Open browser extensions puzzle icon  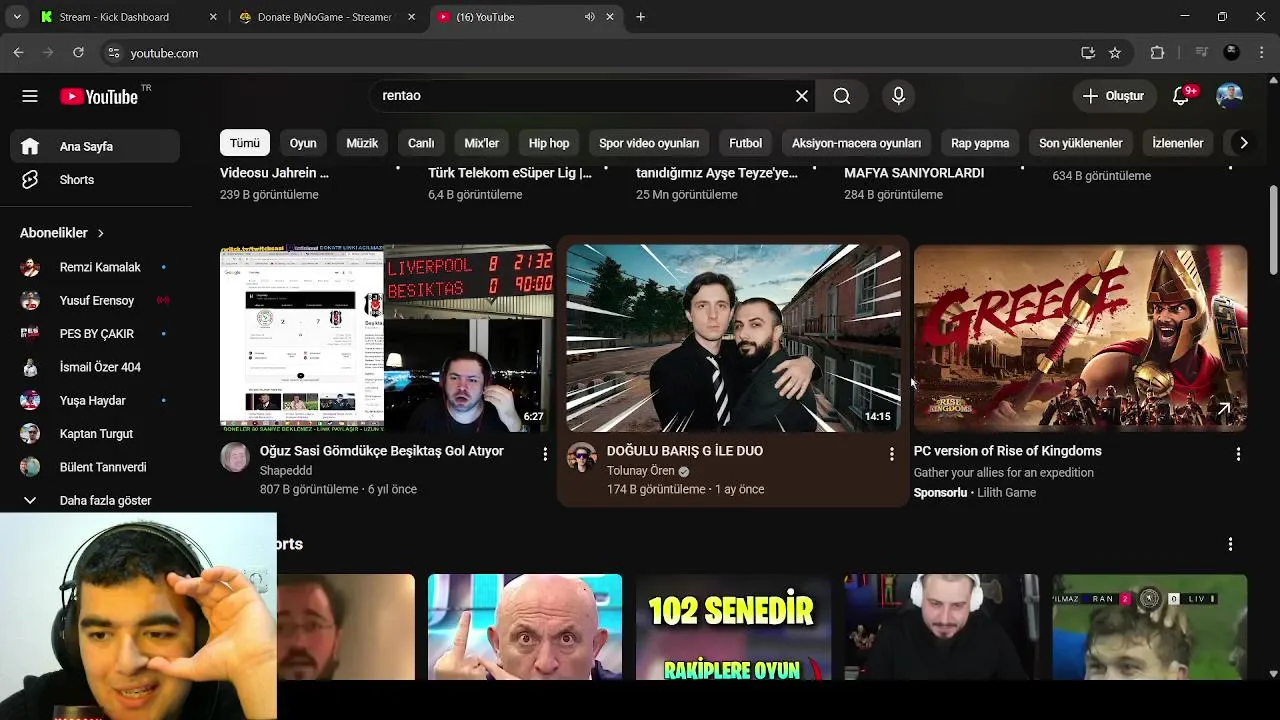point(1157,53)
